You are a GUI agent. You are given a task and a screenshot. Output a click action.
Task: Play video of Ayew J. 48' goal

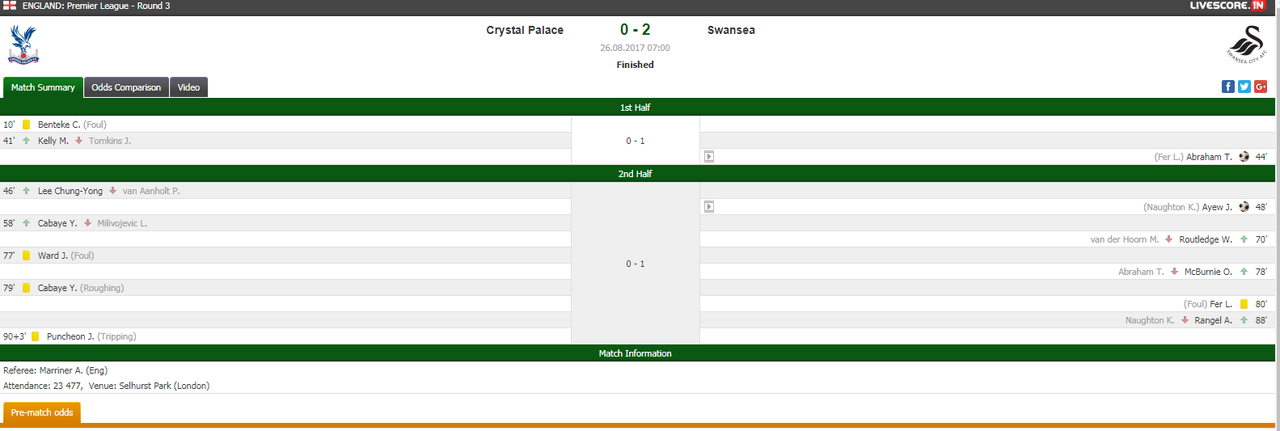[x=709, y=206]
